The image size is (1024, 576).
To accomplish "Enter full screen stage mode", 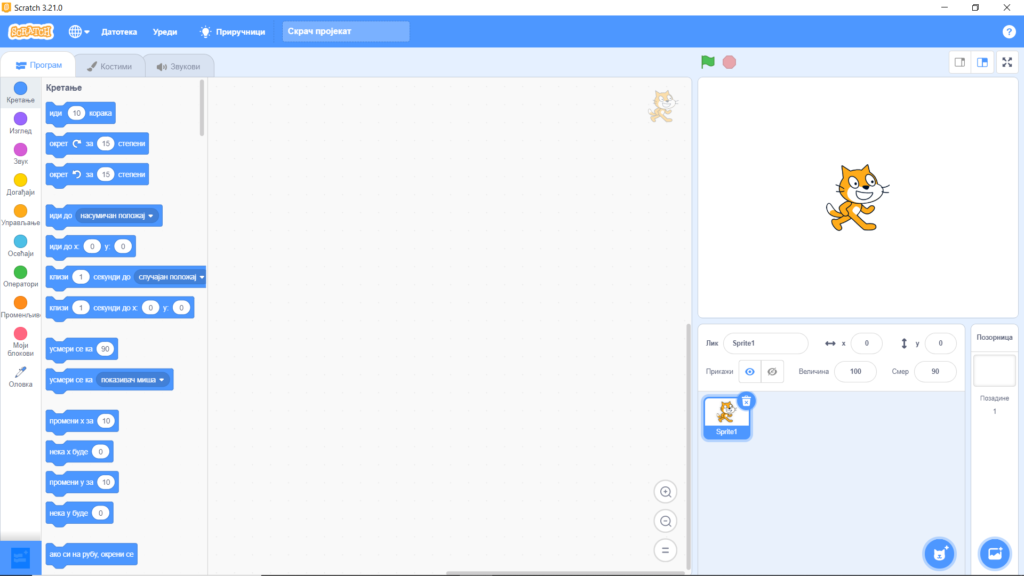I will 1007,62.
